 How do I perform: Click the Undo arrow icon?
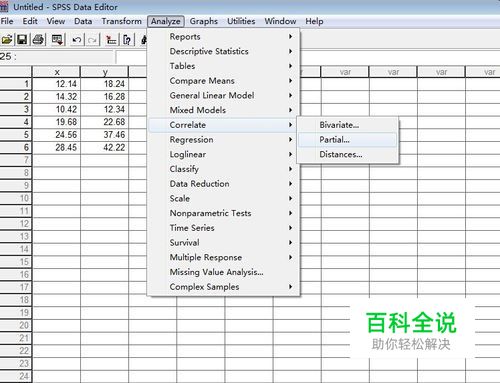point(77,40)
